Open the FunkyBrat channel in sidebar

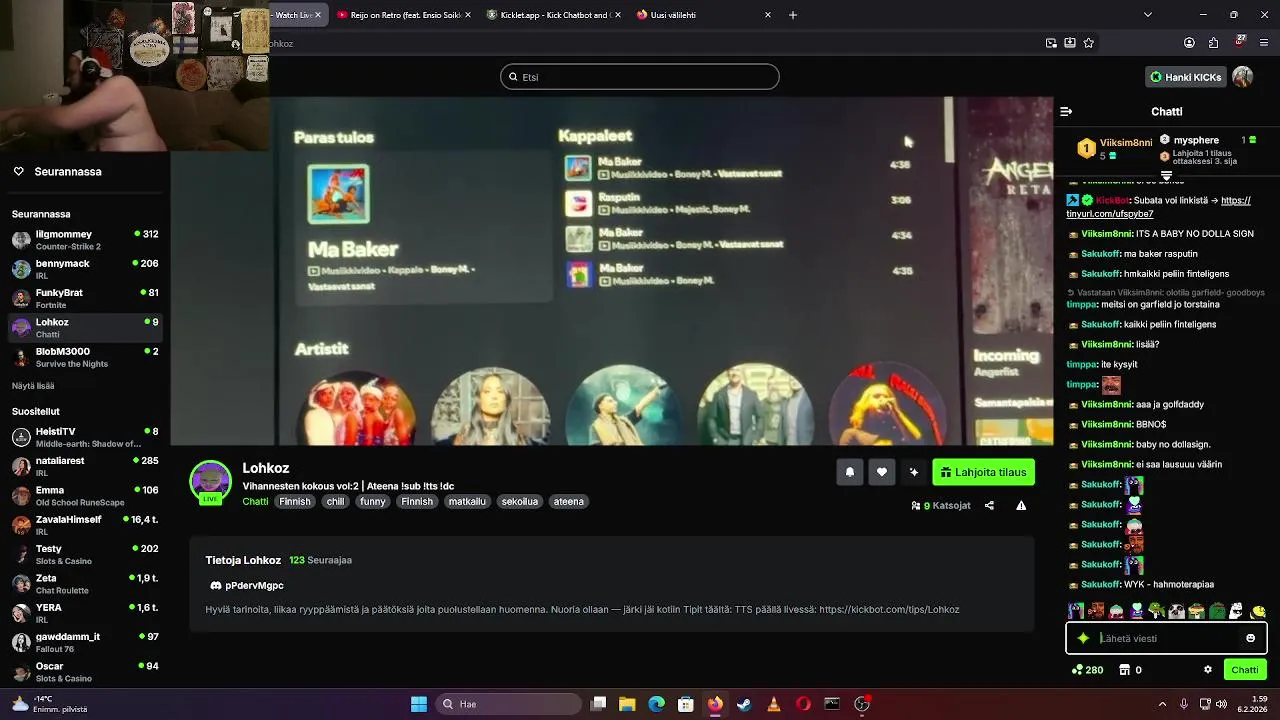point(85,298)
